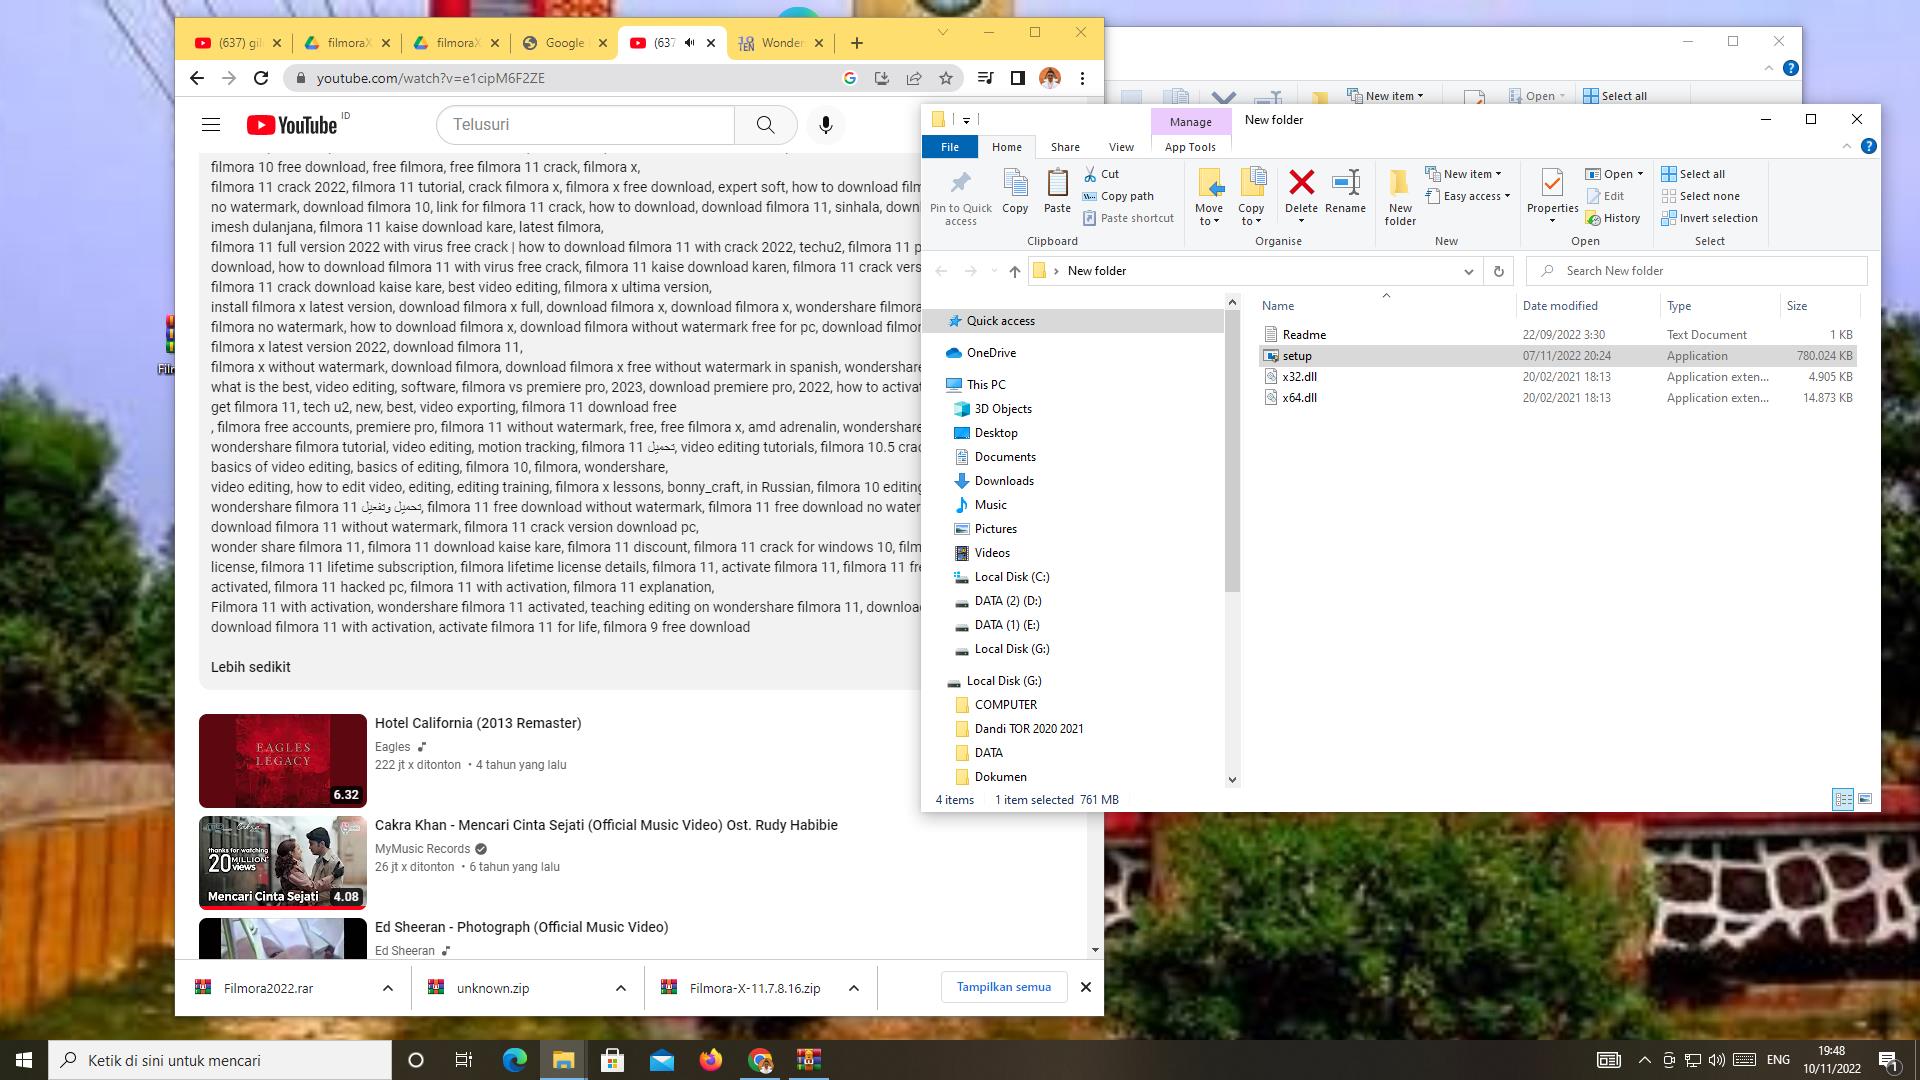Click the Rename ribbon icon
The height and width of the screenshot is (1080, 1920).
coord(1345,183)
